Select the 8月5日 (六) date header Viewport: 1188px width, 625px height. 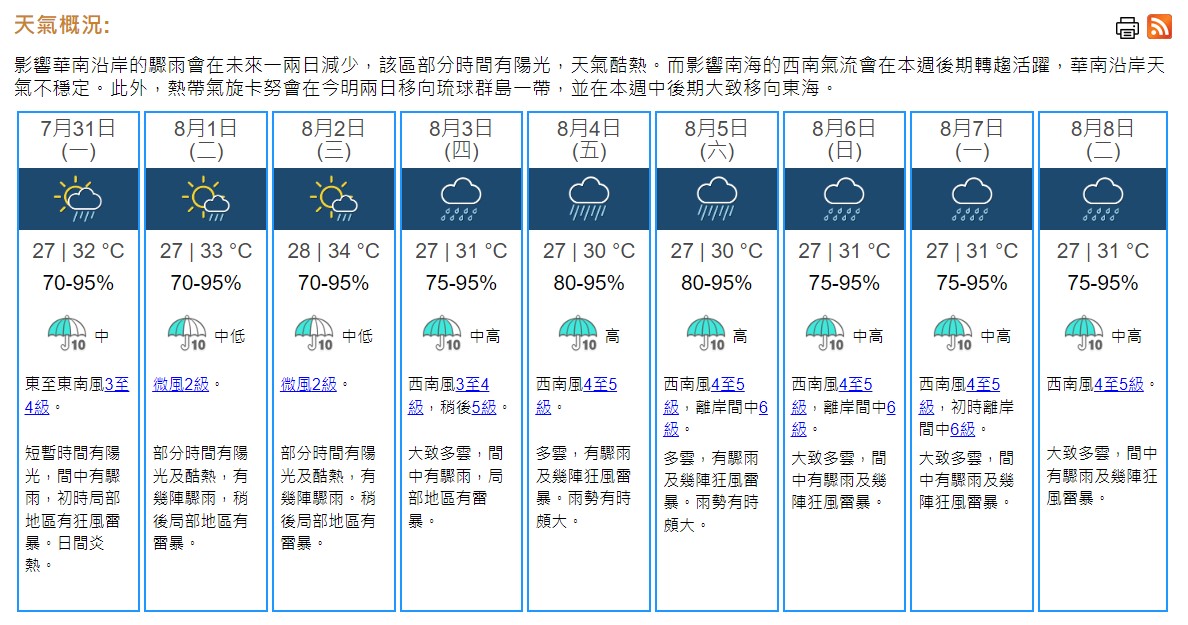(x=716, y=139)
